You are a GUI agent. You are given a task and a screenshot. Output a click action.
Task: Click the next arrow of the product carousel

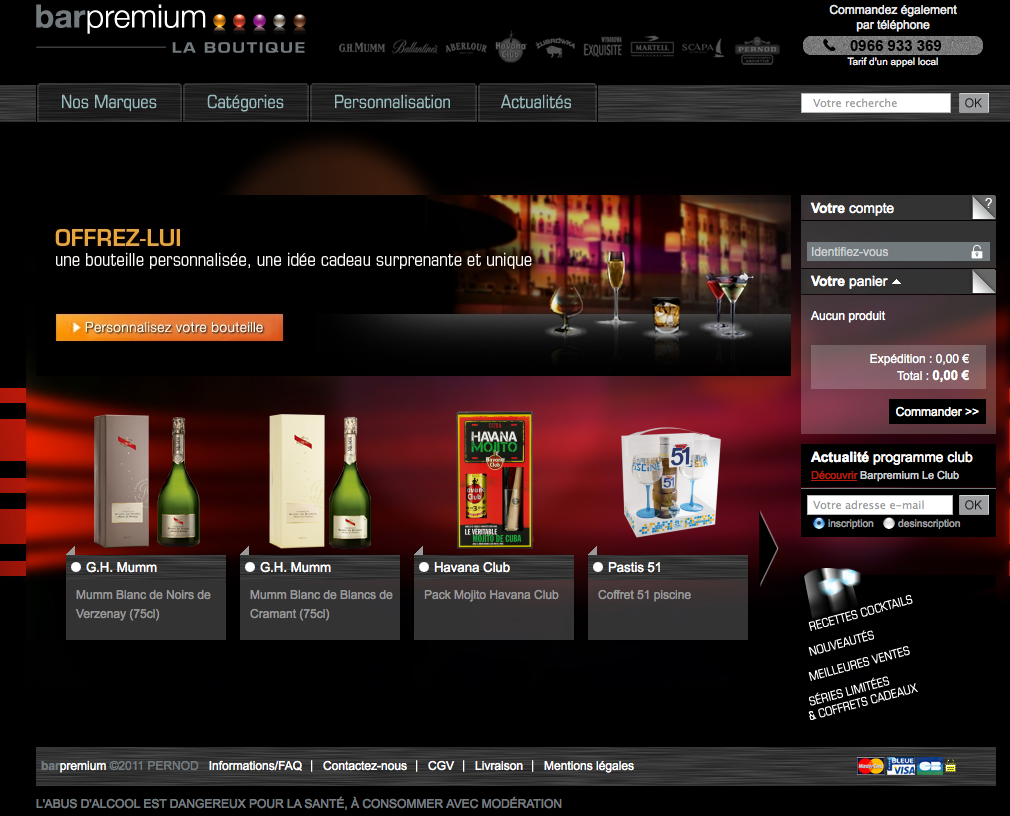pyautogui.click(x=768, y=548)
